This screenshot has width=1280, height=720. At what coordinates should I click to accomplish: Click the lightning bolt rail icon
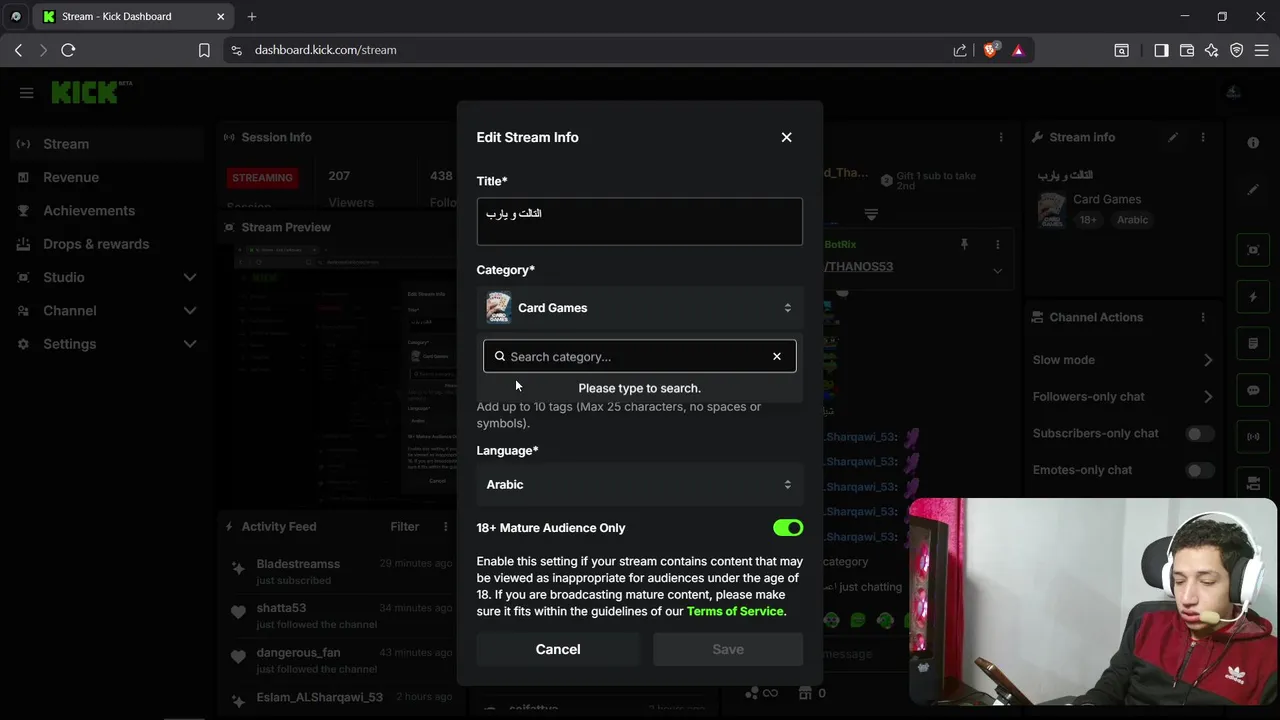[x=1253, y=297]
